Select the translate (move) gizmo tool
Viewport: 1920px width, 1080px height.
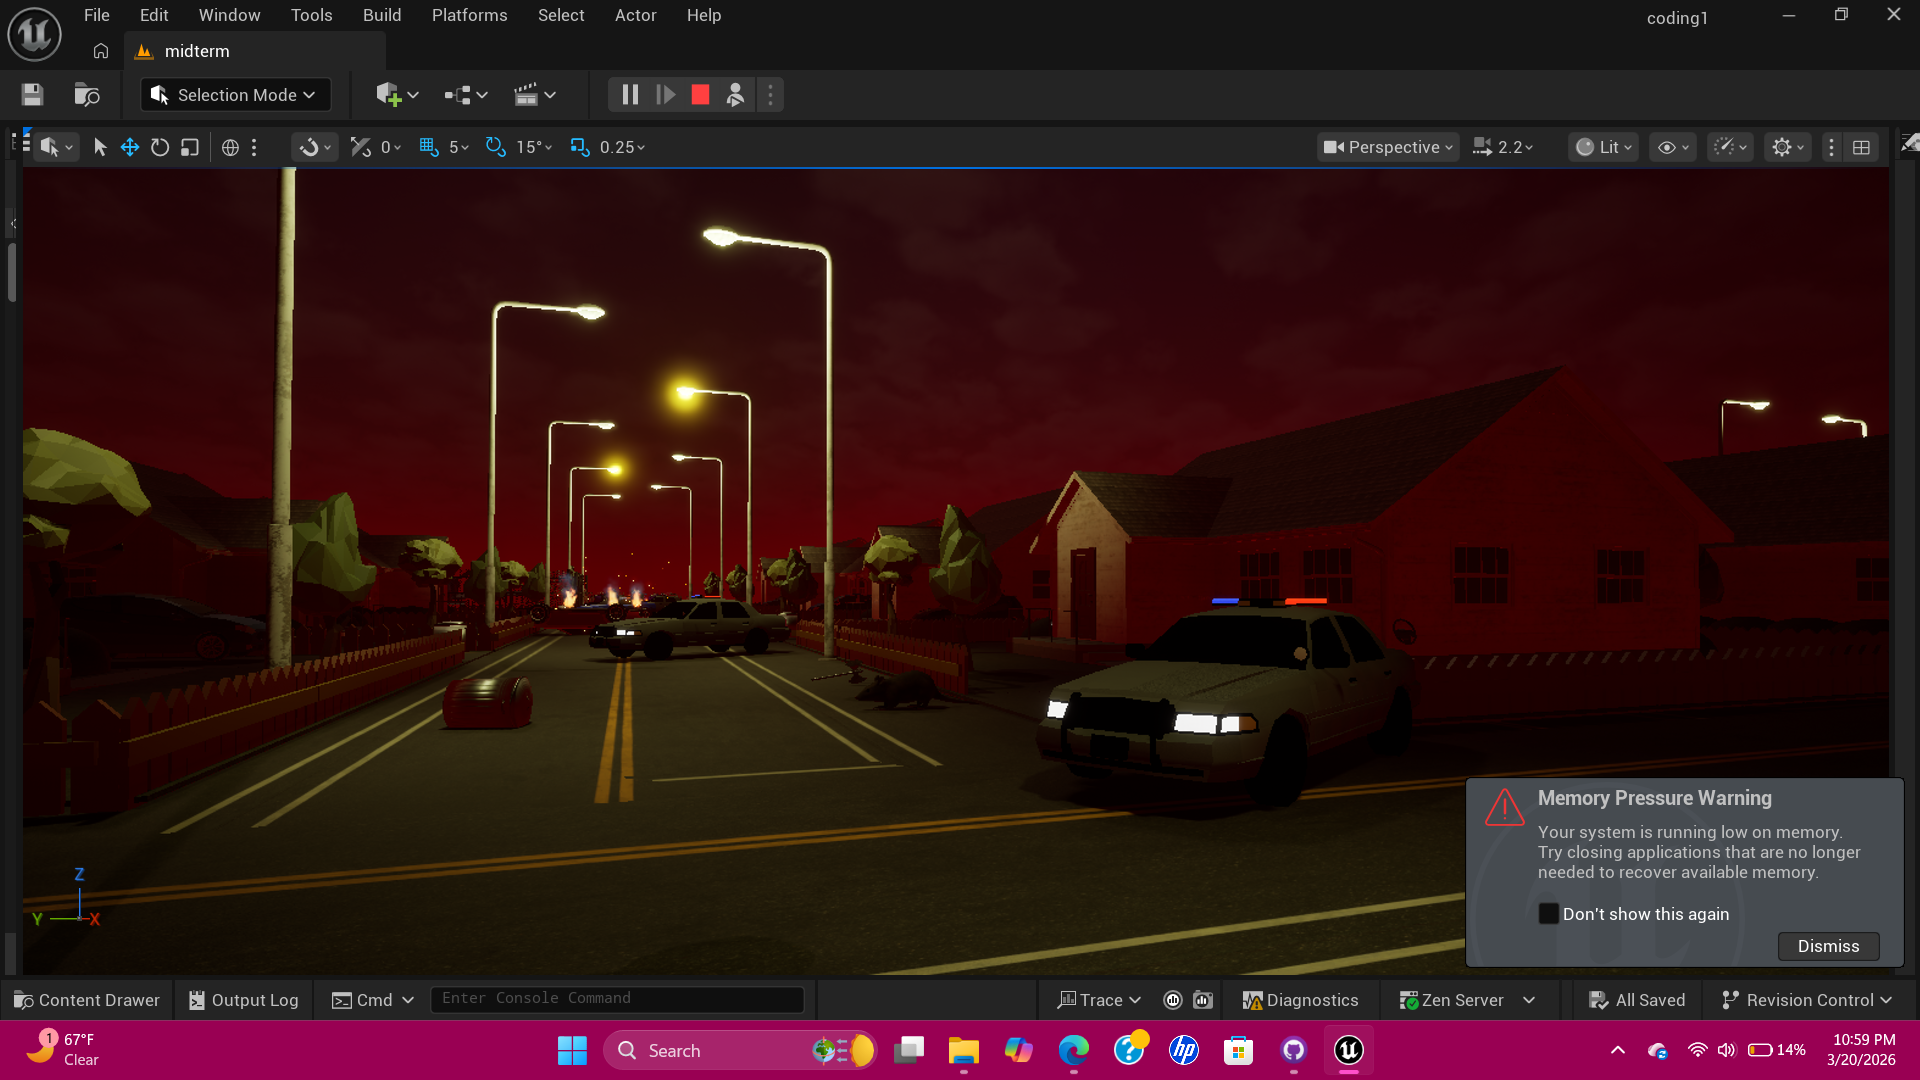pos(130,147)
